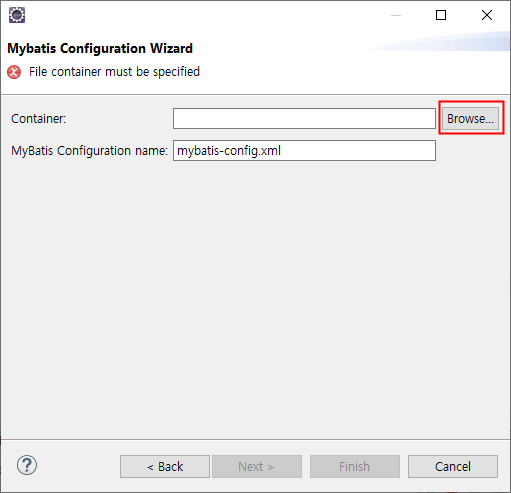Click the 'MyBatis Configuration name:' label
Screen dimensions: 511x493
click(x=89, y=151)
